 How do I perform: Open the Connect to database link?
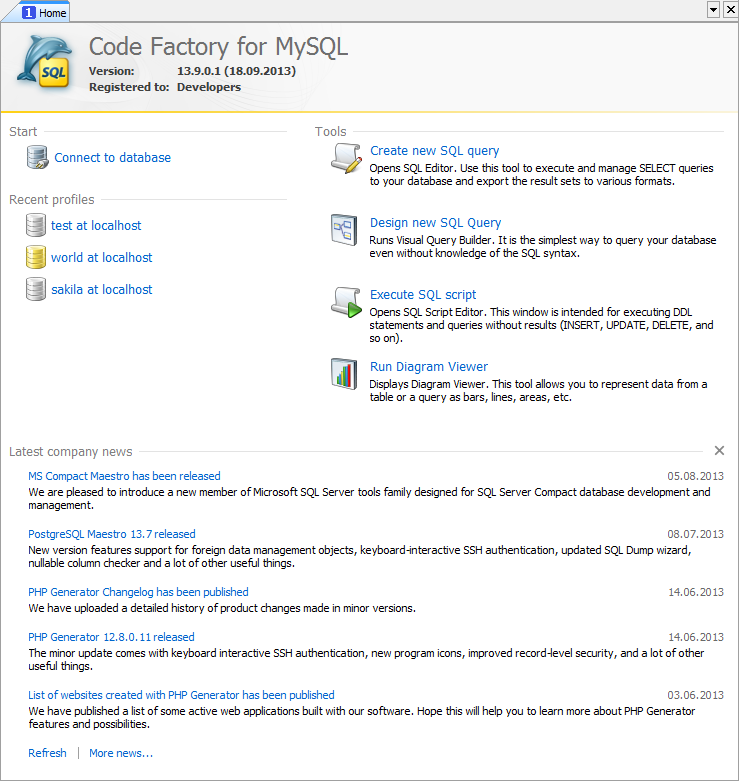(x=113, y=158)
